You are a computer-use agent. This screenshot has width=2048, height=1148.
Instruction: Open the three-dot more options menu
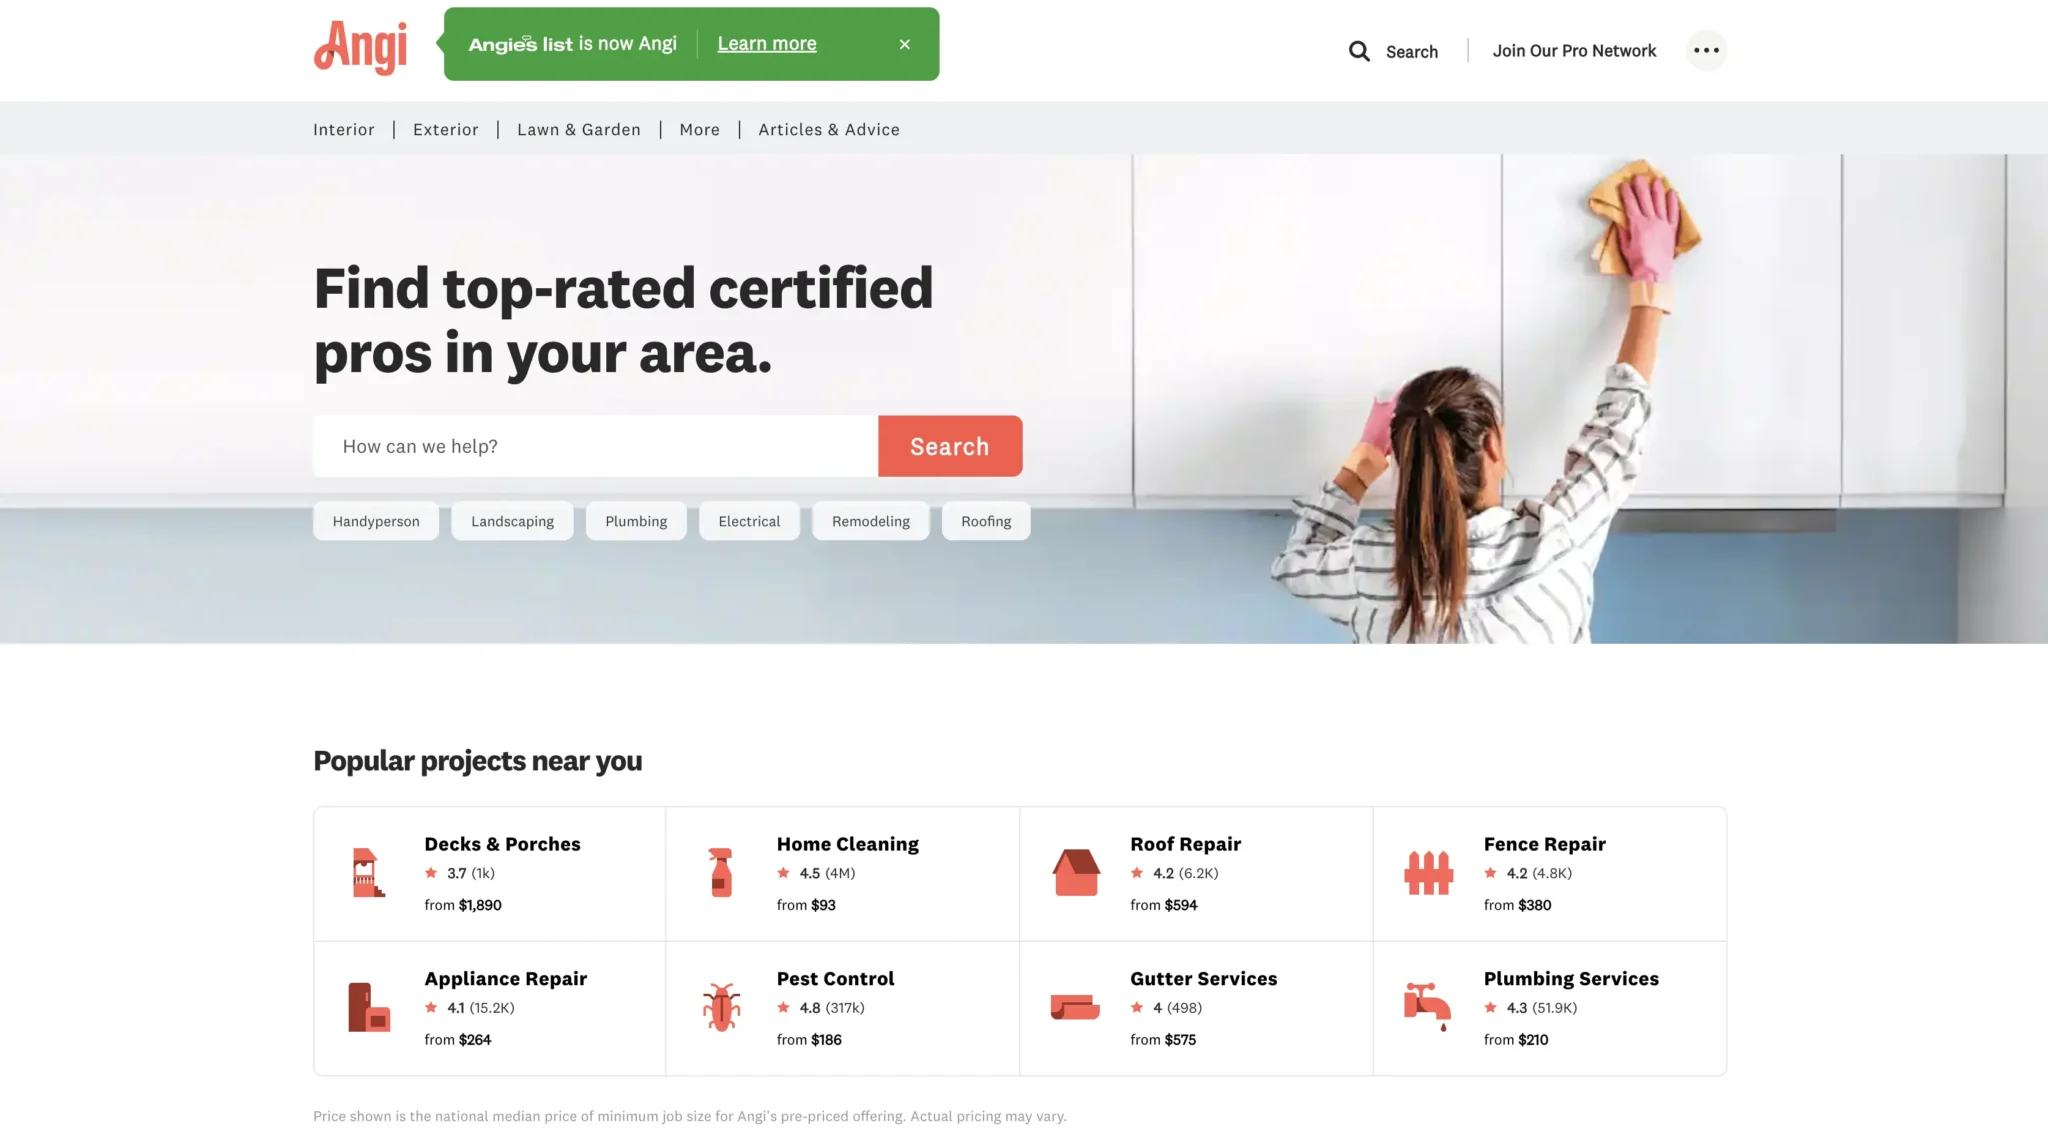[1706, 50]
